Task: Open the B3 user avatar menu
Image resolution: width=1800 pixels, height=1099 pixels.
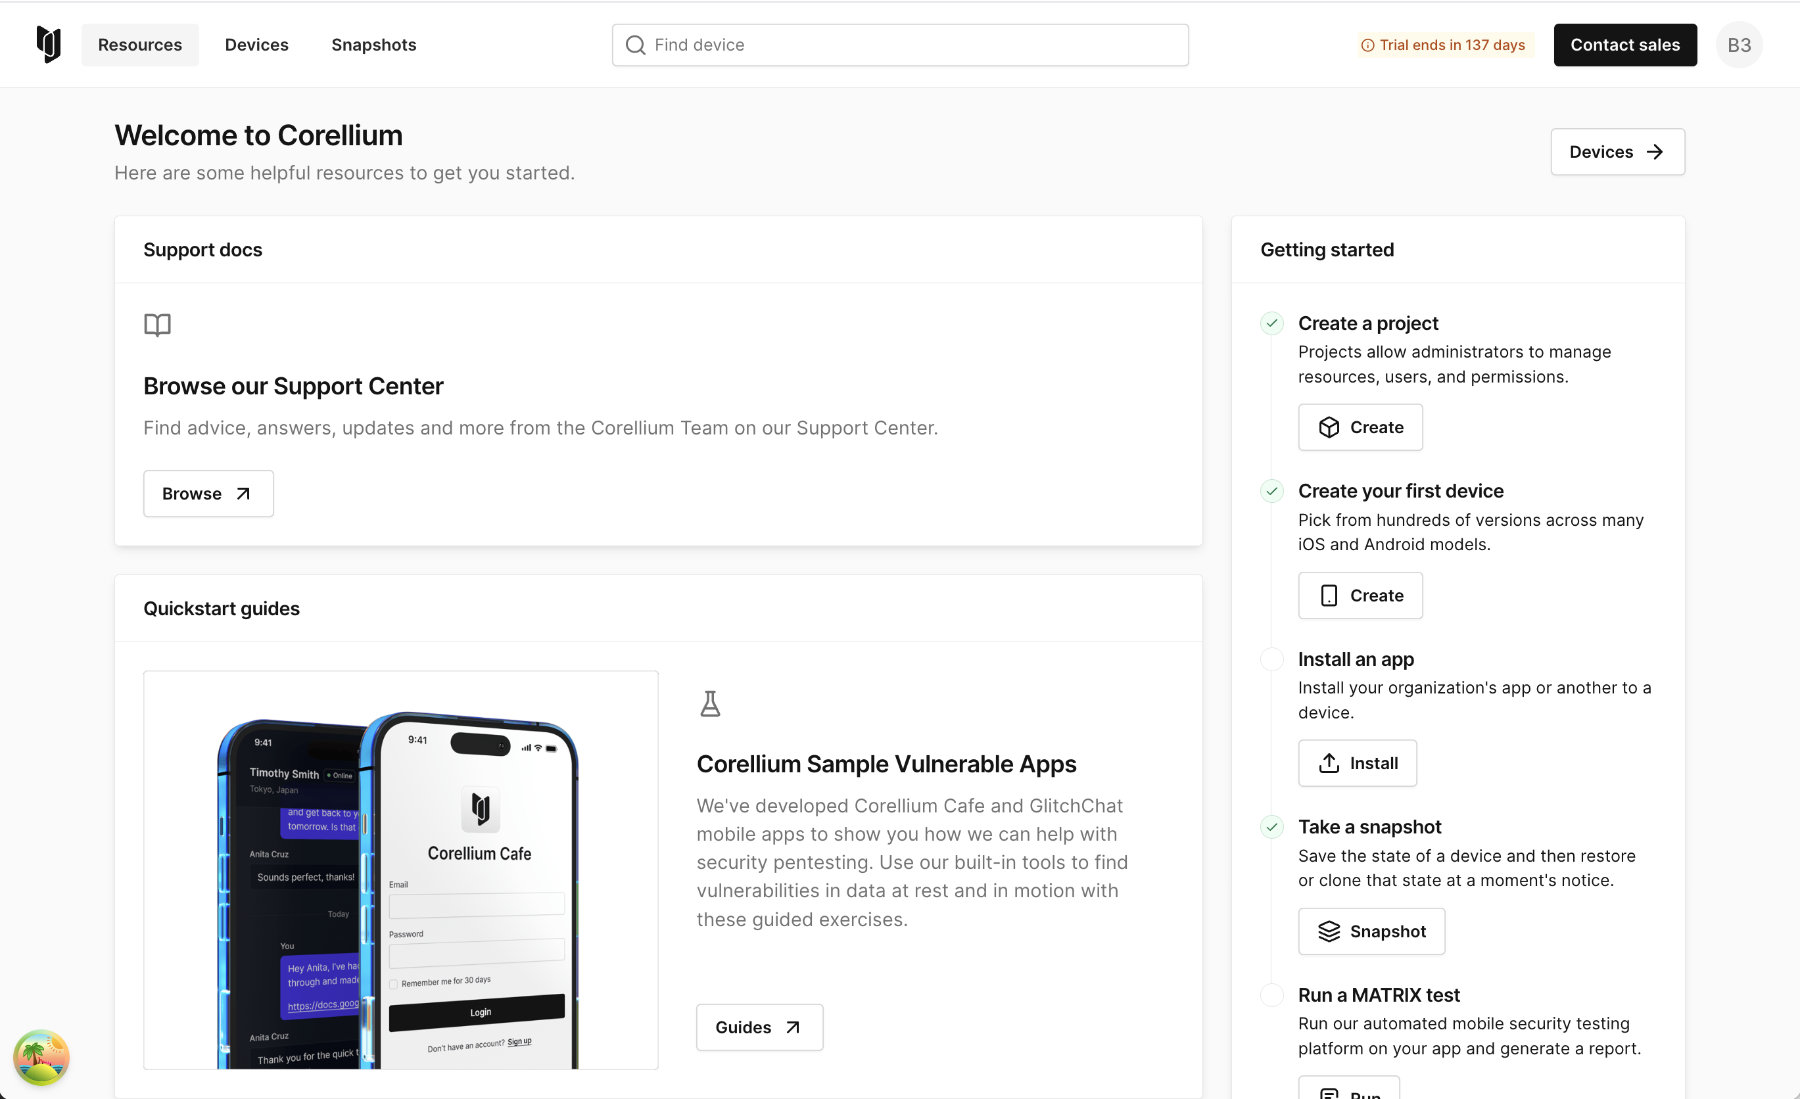Action: [1738, 45]
